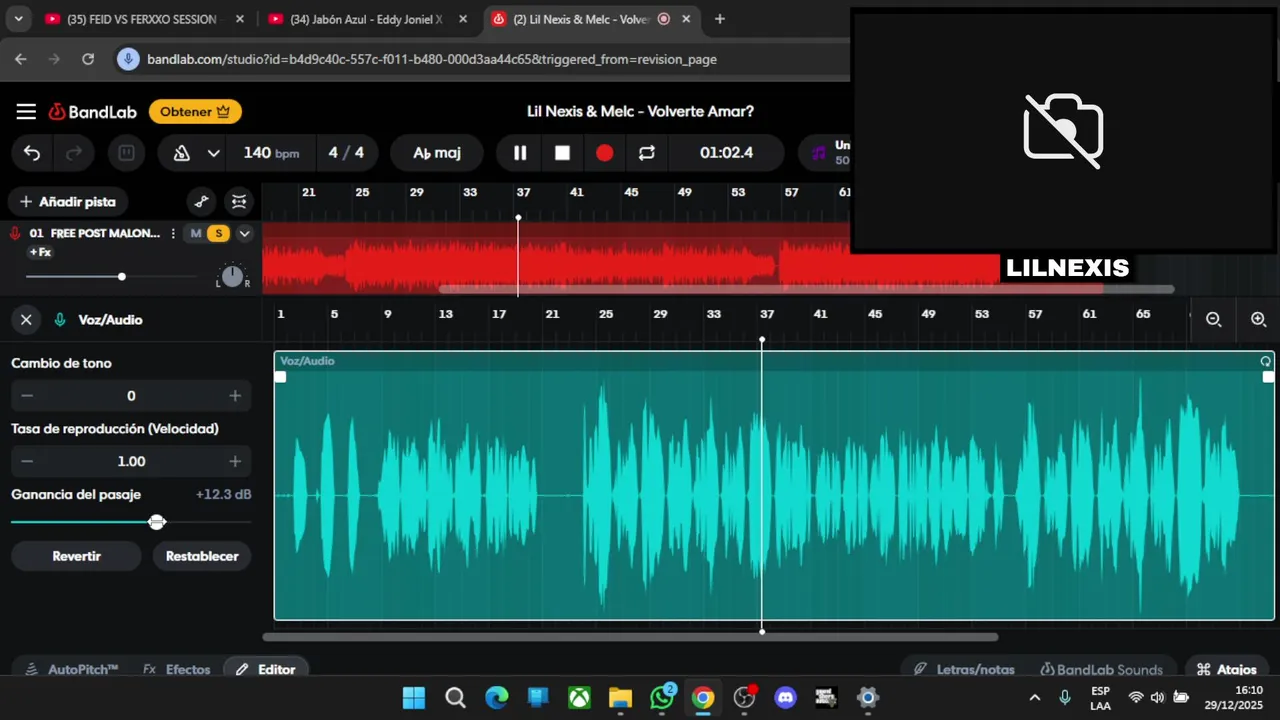Open the Efectos tab
Image resolution: width=1280 pixels, height=720 pixels.
pos(177,669)
